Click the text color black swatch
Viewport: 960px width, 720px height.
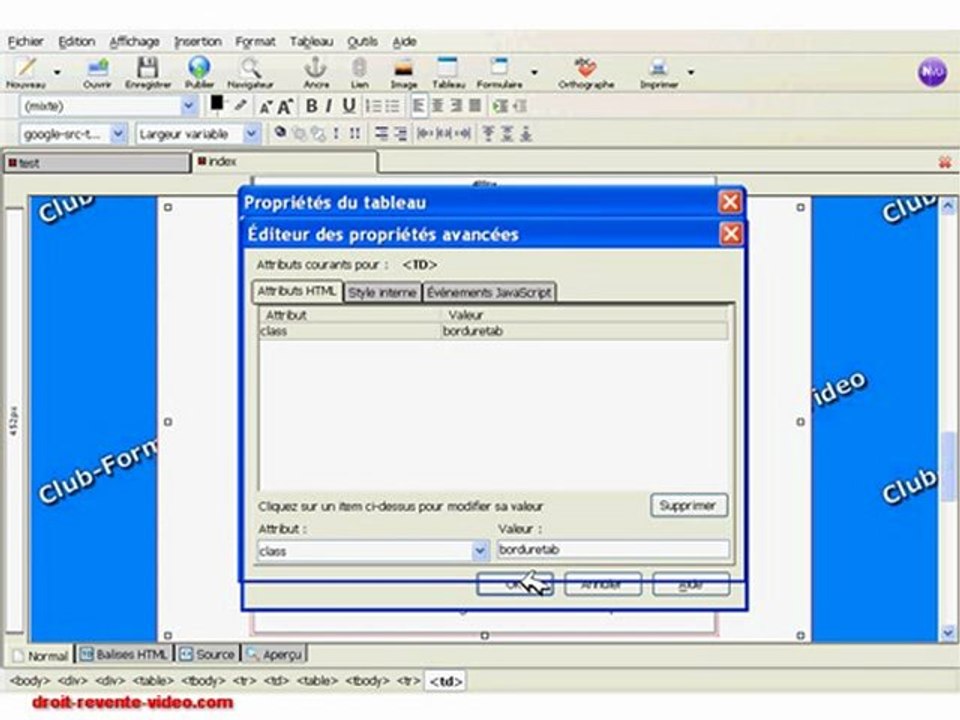217,104
